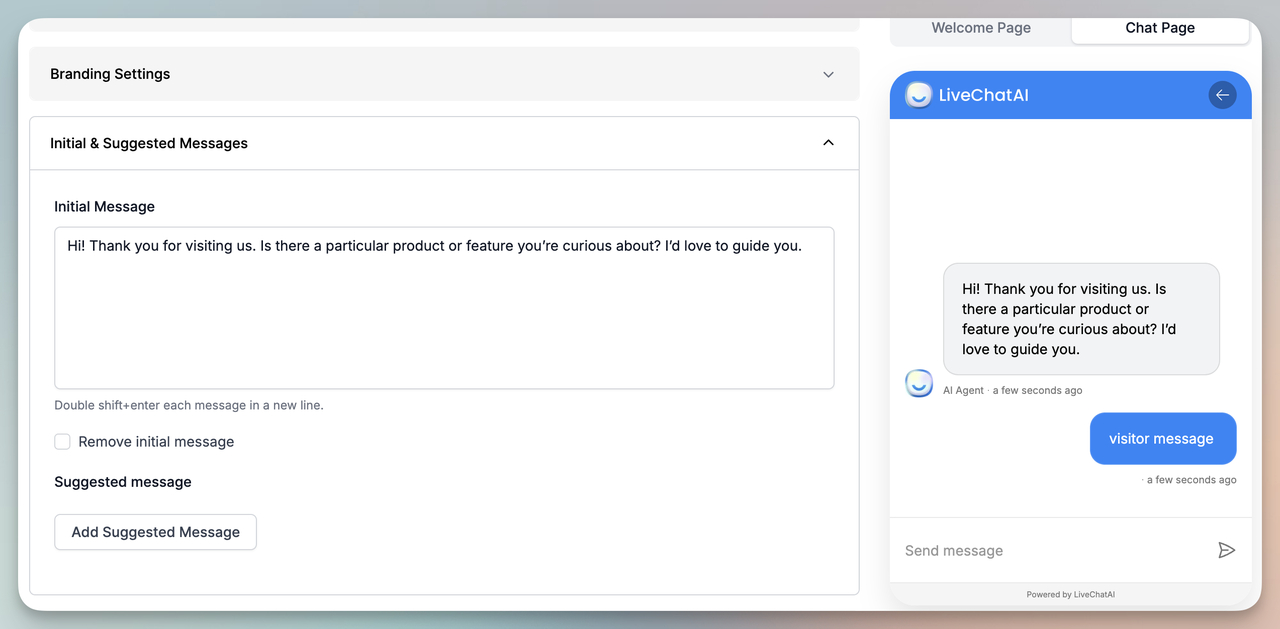The width and height of the screenshot is (1280, 629).
Task: Switch to the Welcome Page tab
Action: pos(980,28)
